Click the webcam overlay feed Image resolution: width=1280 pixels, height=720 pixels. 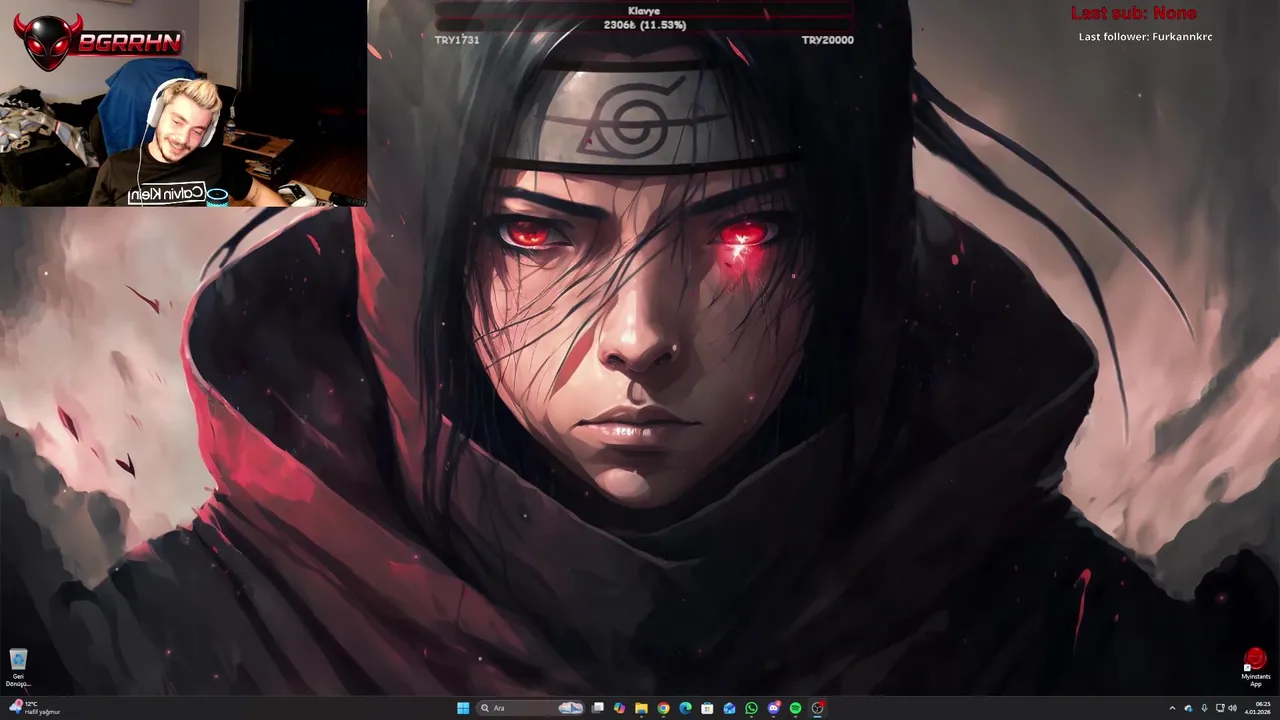tap(183, 103)
